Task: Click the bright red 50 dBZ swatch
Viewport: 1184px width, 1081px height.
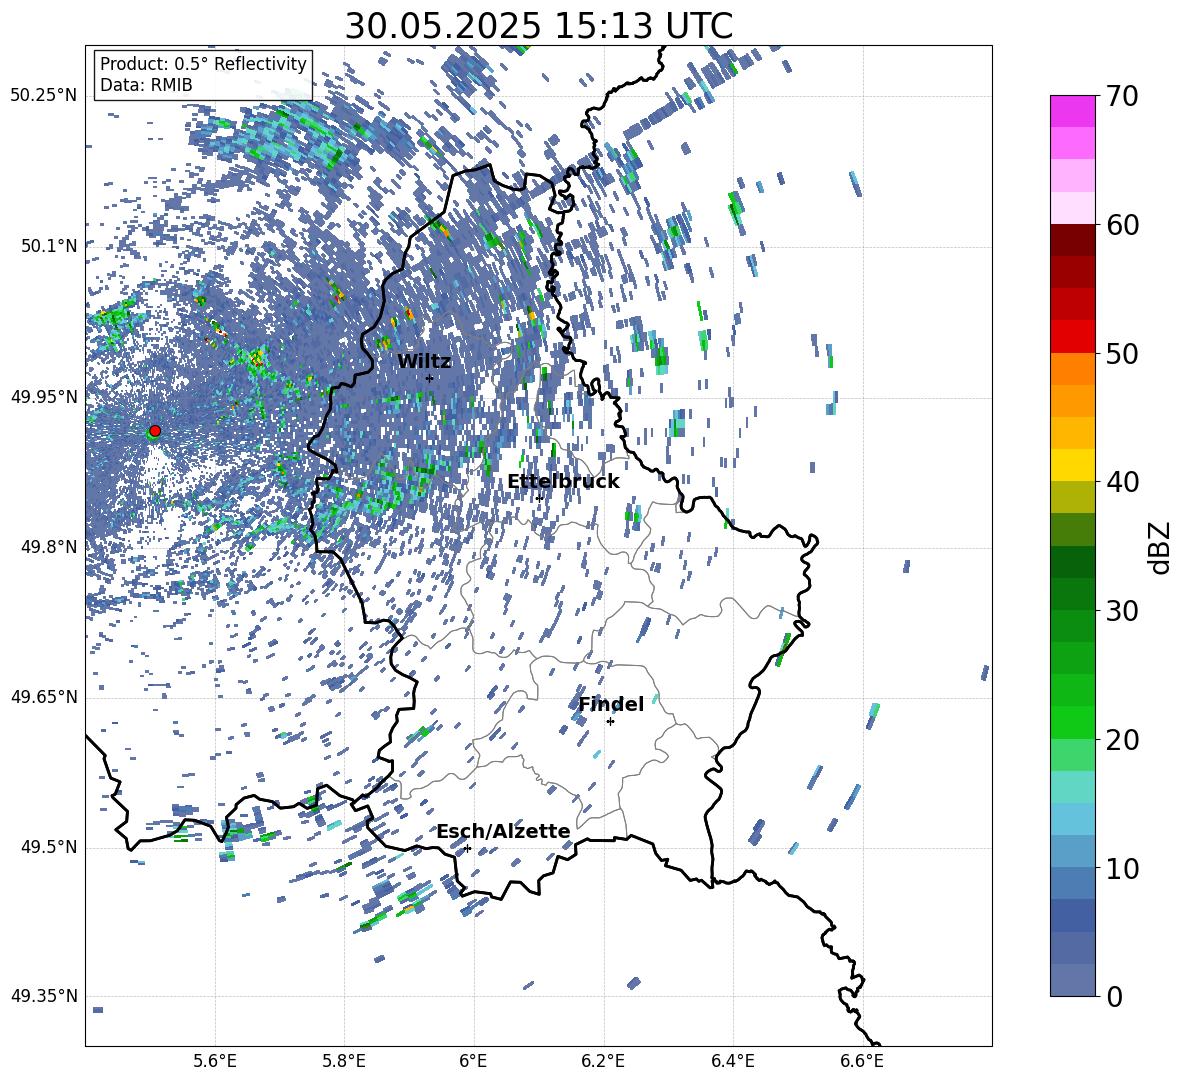Action: [1073, 337]
